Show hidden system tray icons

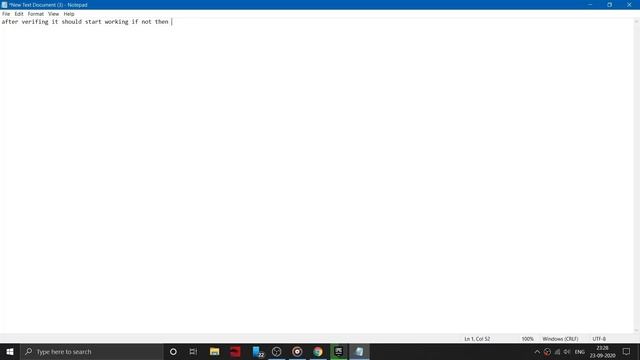point(537,351)
